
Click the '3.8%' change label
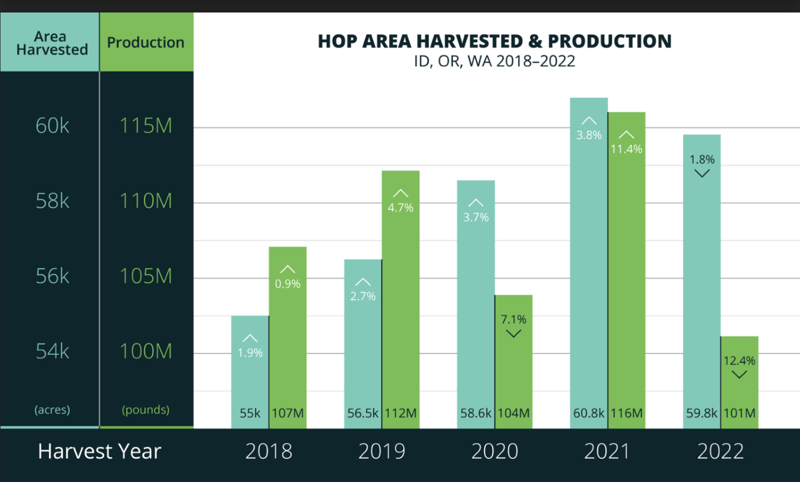pyautogui.click(x=589, y=135)
